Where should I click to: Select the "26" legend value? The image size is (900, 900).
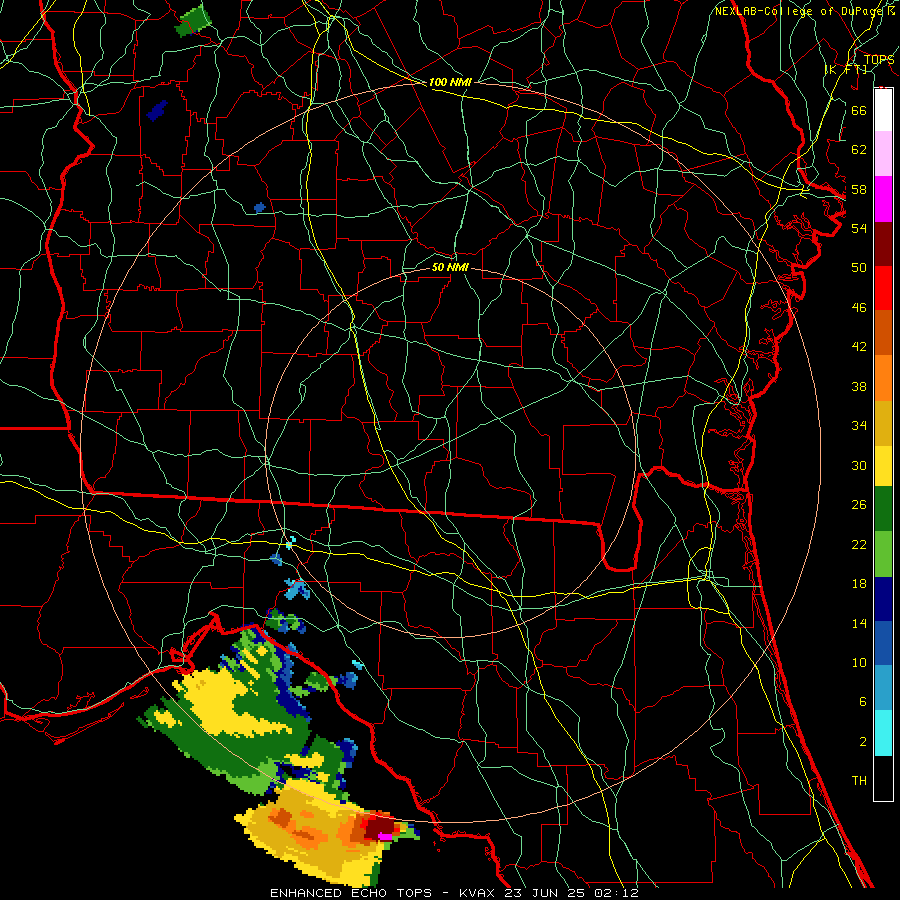click(859, 505)
